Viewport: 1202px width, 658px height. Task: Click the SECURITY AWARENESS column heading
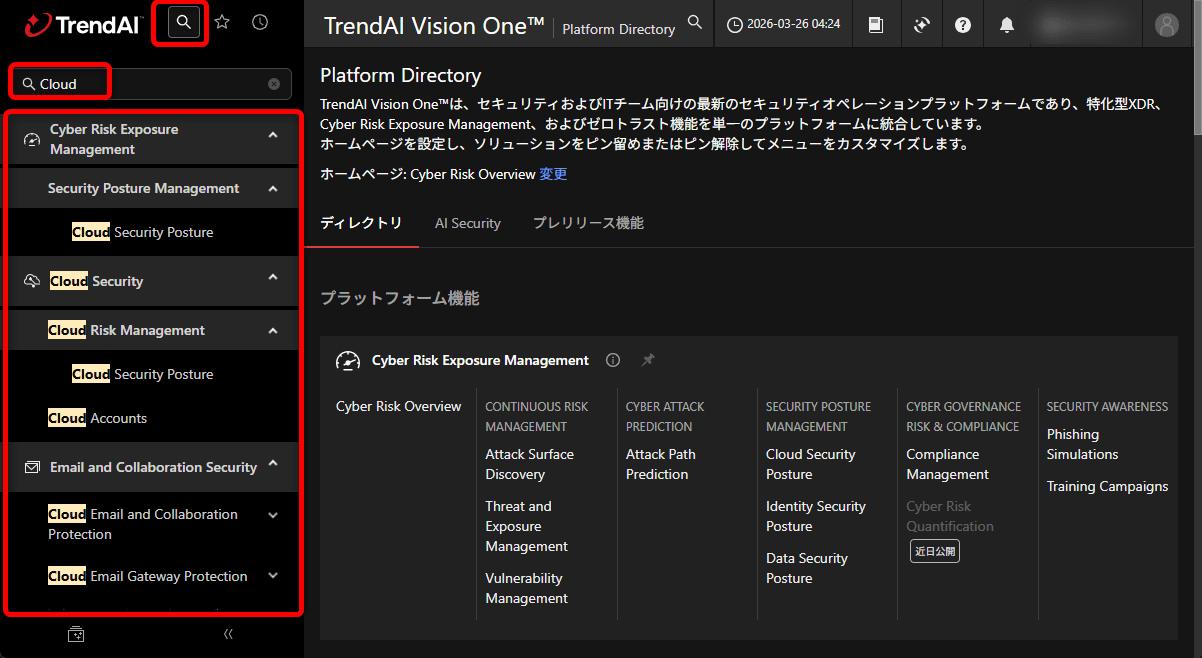tap(1107, 407)
